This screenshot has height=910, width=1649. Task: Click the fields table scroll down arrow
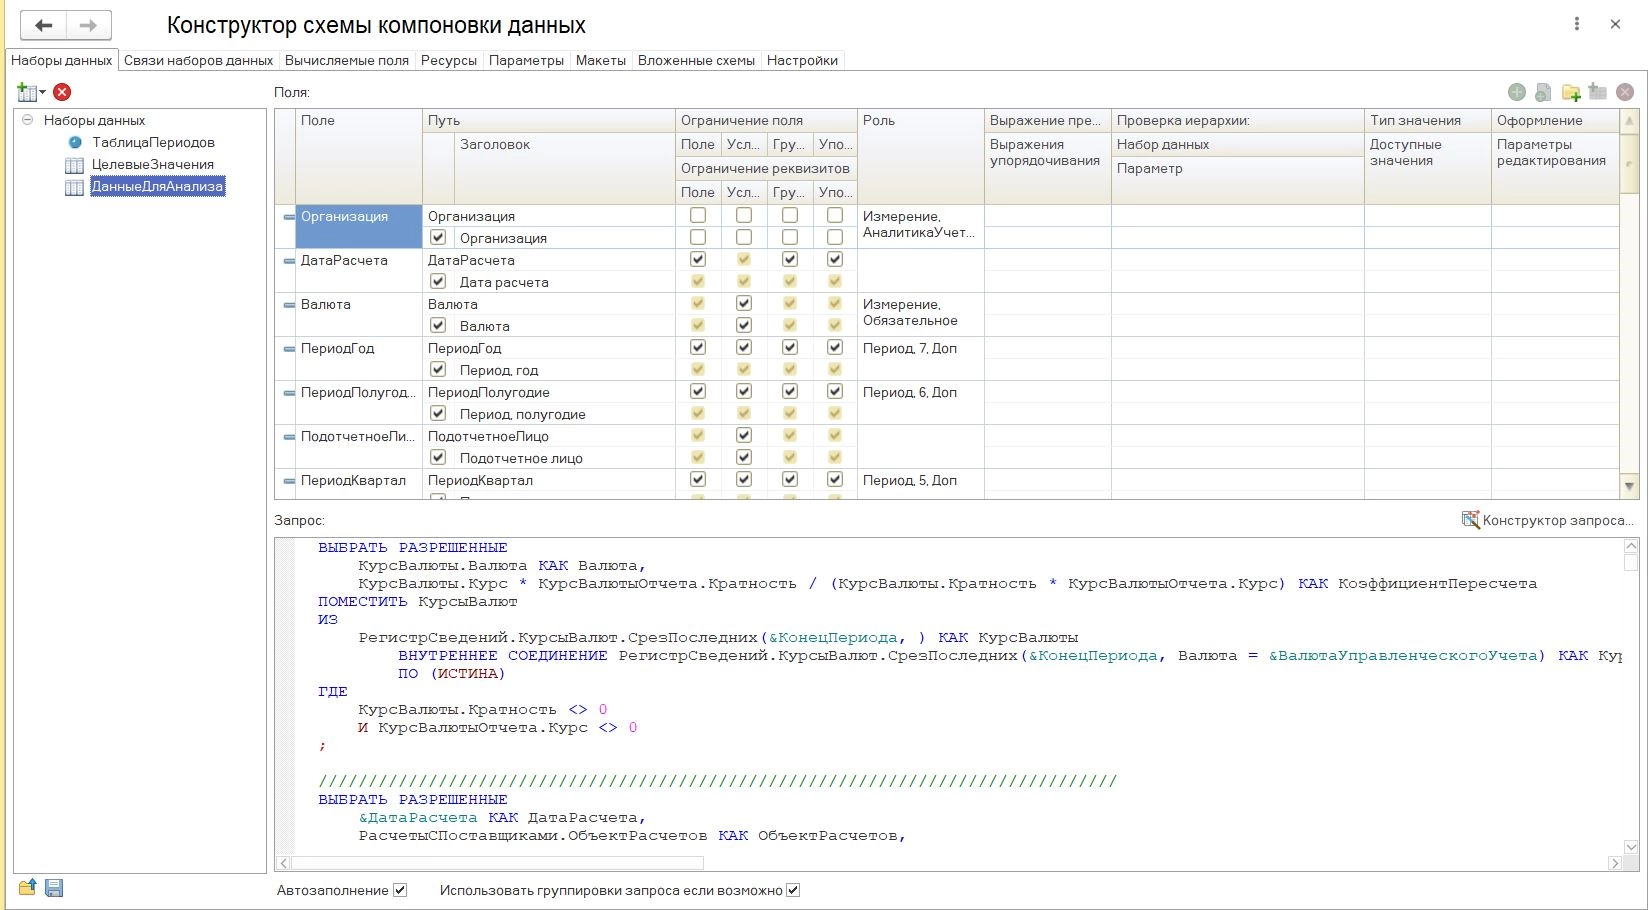click(1630, 487)
